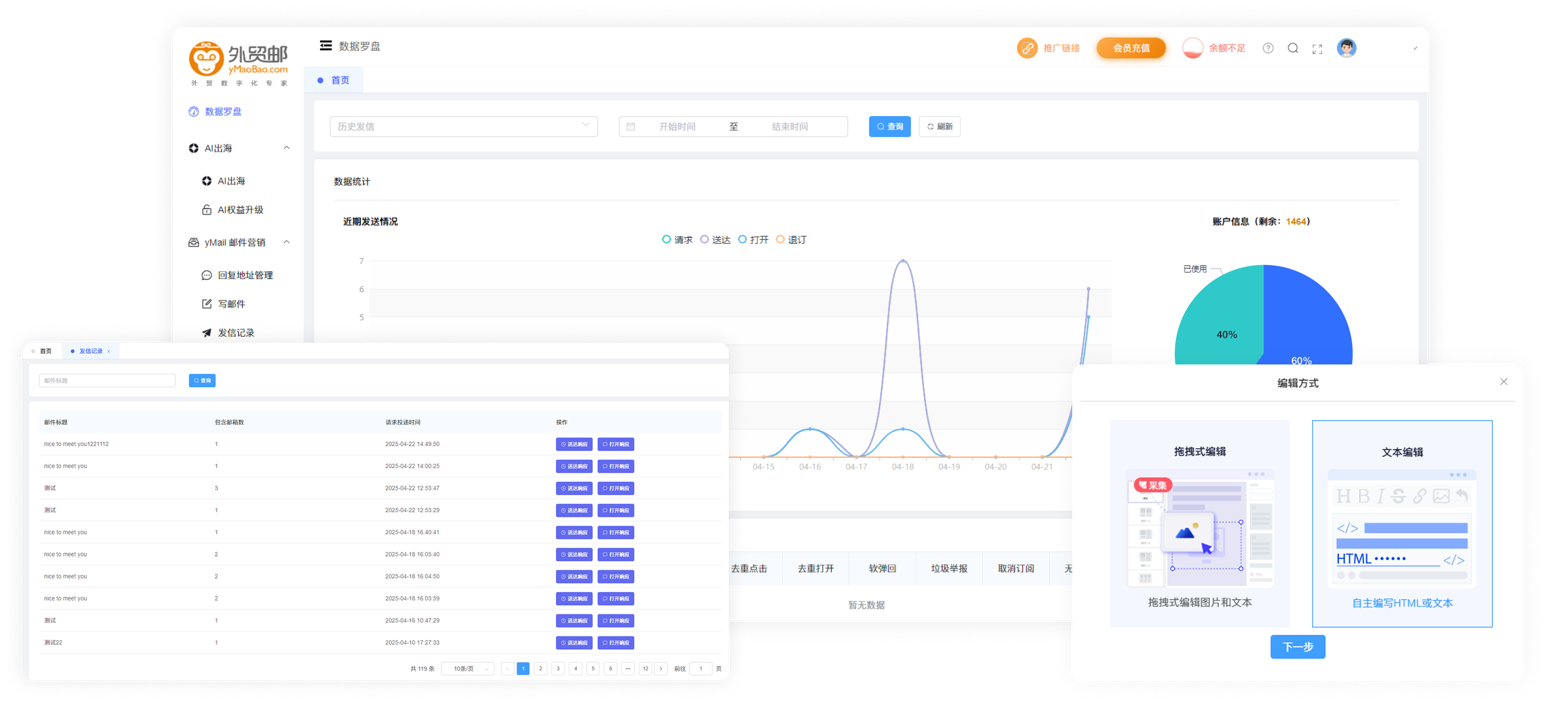Click the 2025-04-22 14:00:25 timestamp cell
The image size is (1548, 706).
pos(412,466)
